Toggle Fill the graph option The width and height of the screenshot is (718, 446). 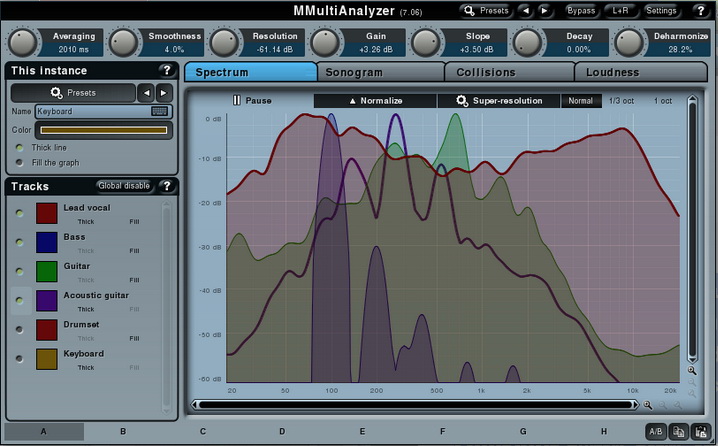pos(19,162)
